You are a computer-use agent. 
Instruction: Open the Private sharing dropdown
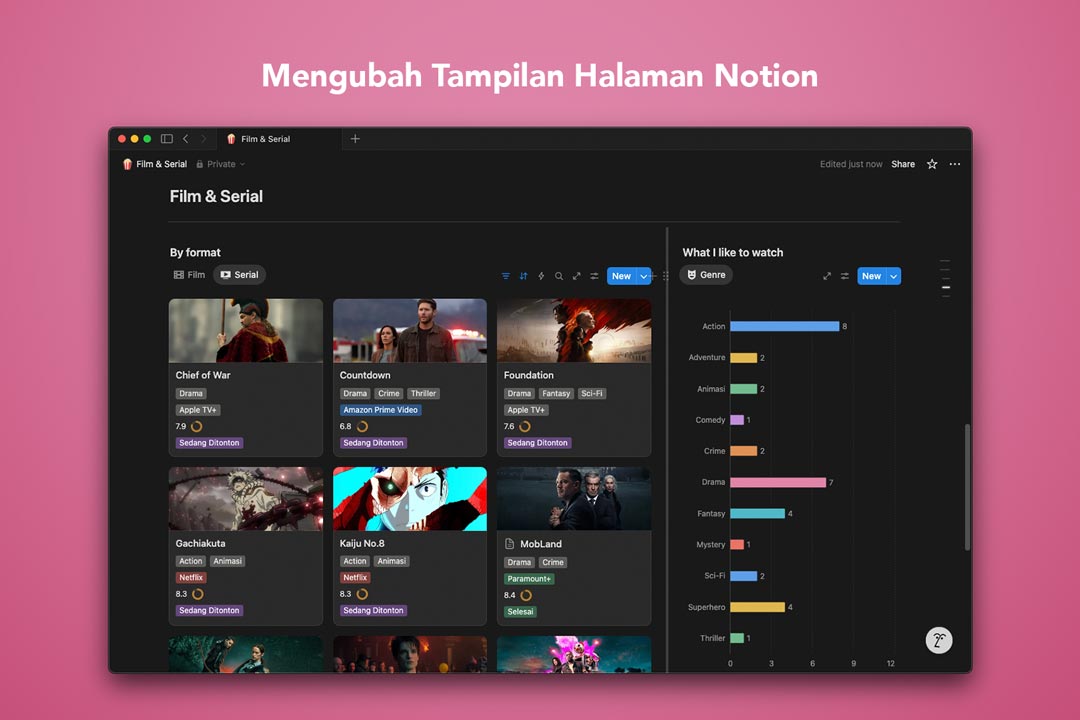coord(220,164)
